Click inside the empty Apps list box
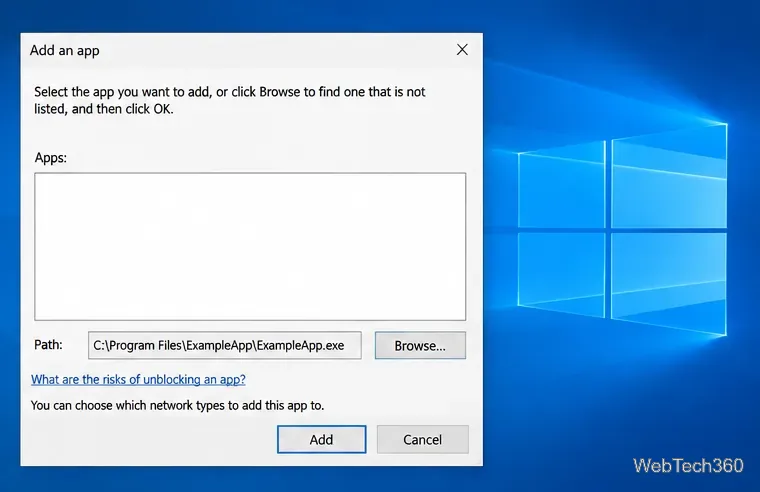The image size is (760, 492). (x=250, y=246)
